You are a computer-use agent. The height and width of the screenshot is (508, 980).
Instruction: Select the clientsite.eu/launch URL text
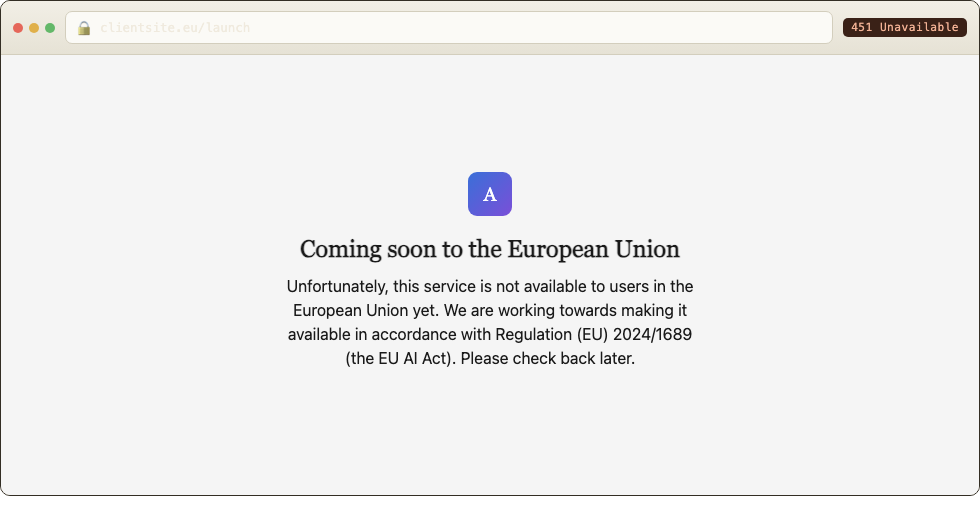pyautogui.click(x=175, y=27)
